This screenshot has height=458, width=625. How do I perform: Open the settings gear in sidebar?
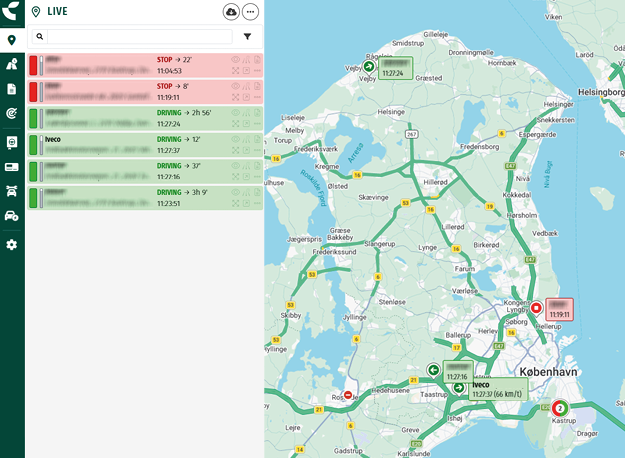(x=12, y=244)
